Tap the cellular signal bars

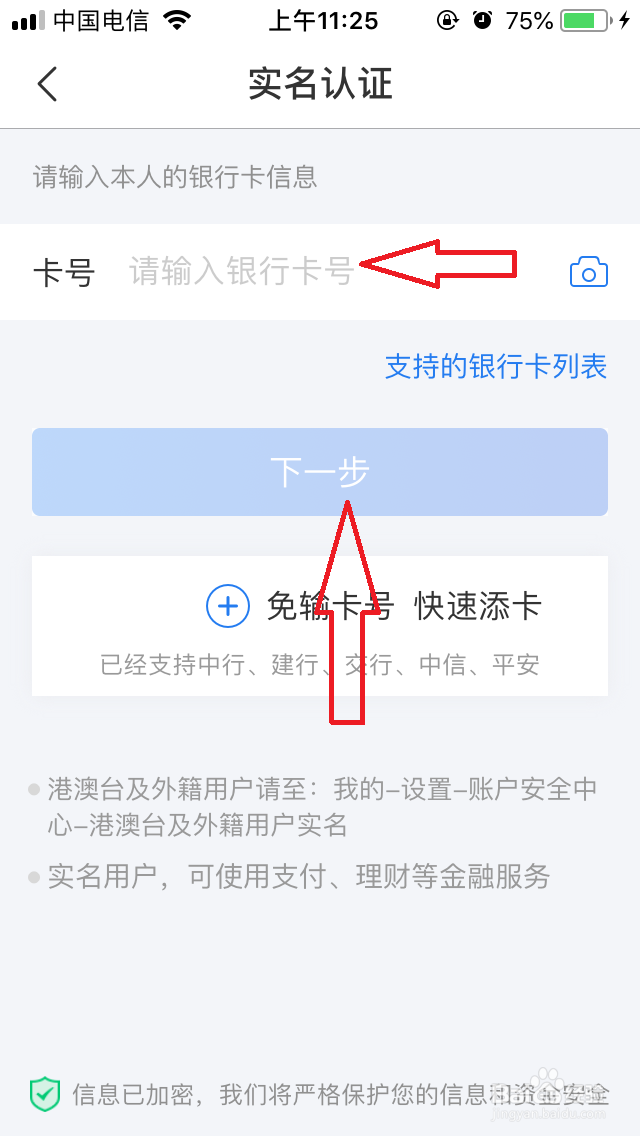coord(28,22)
